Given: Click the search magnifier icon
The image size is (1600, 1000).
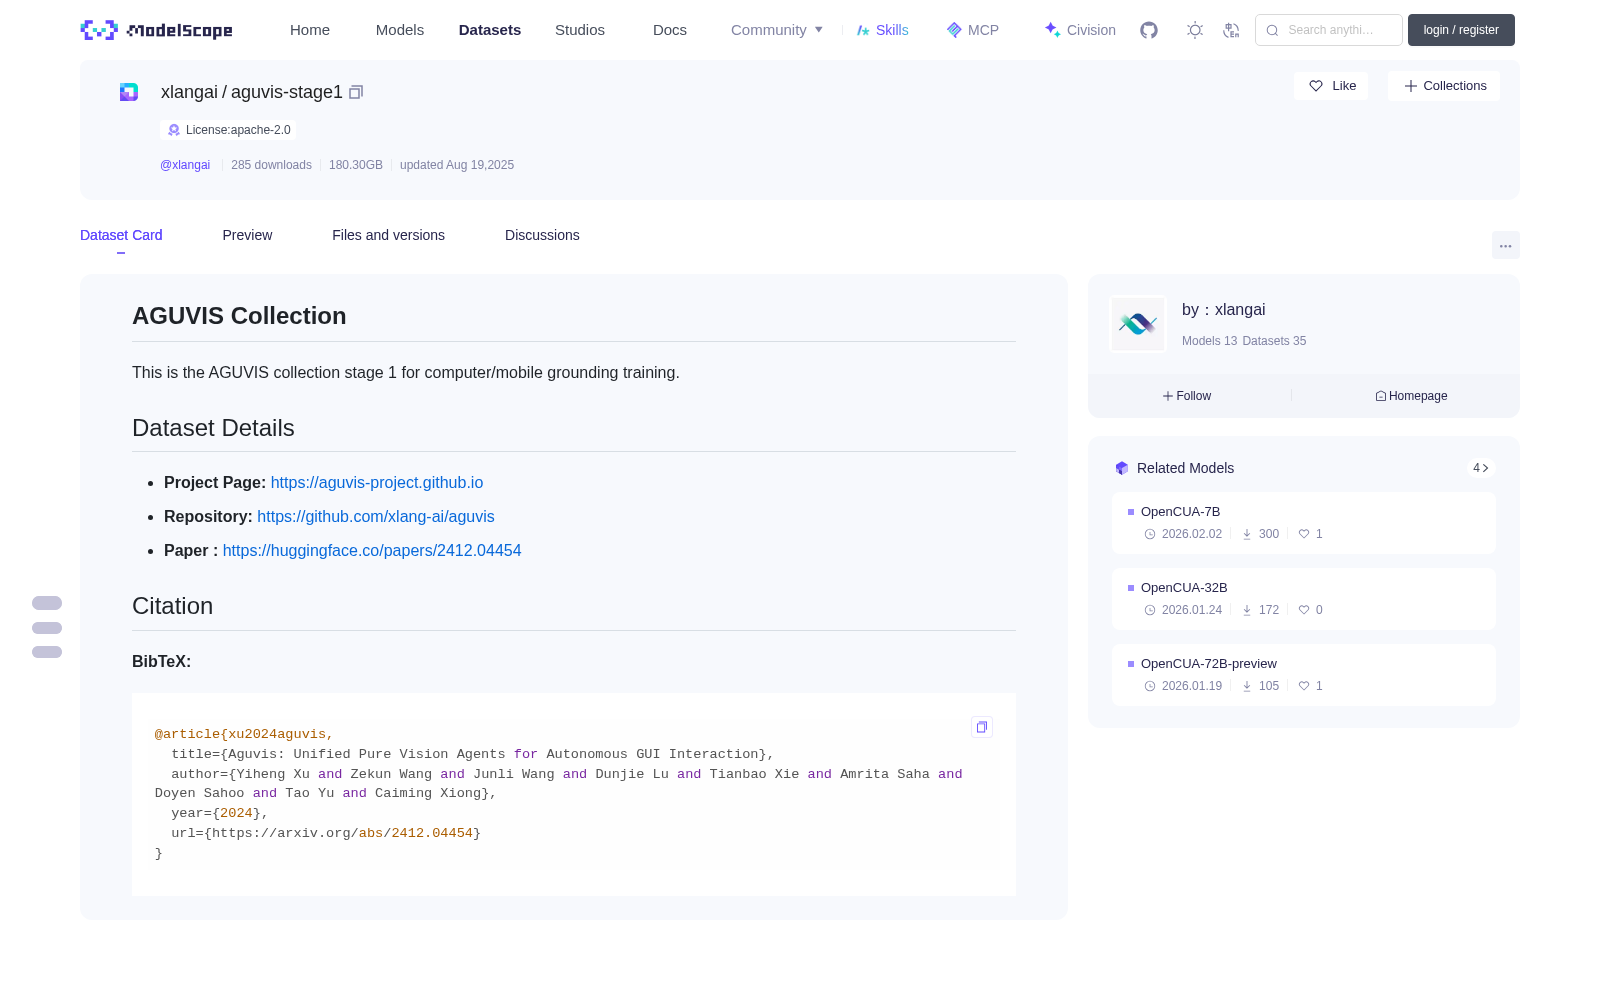Looking at the screenshot, I should click(1273, 30).
